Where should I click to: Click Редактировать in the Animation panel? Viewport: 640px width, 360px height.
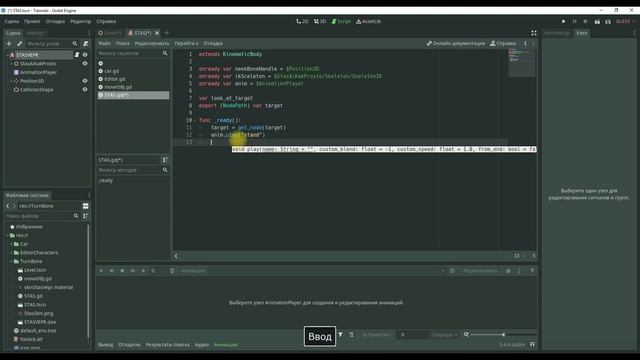click(480, 271)
